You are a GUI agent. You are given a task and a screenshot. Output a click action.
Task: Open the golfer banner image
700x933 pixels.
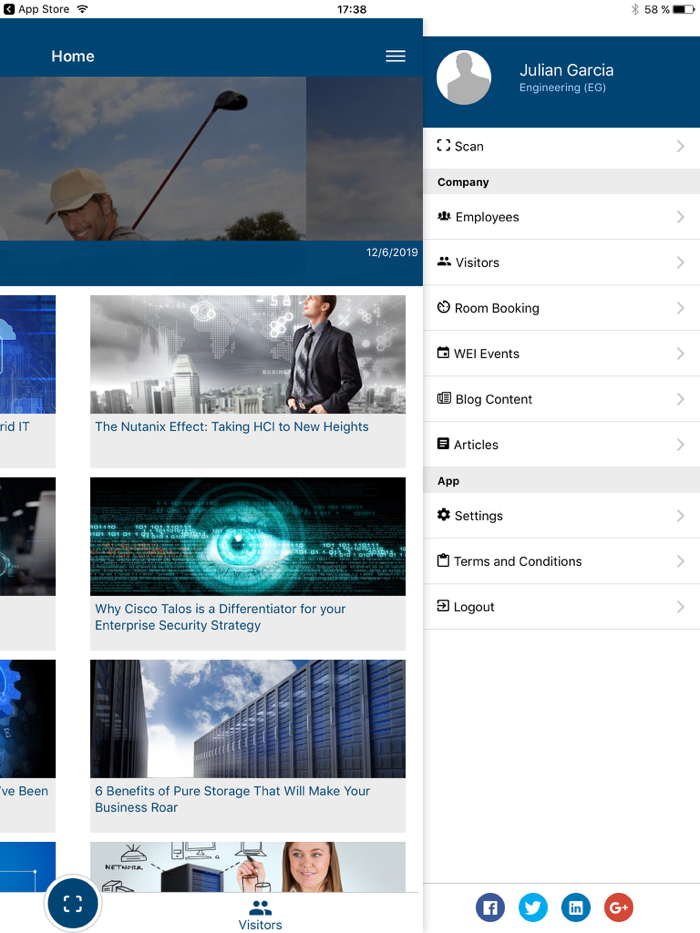pyautogui.click(x=153, y=158)
